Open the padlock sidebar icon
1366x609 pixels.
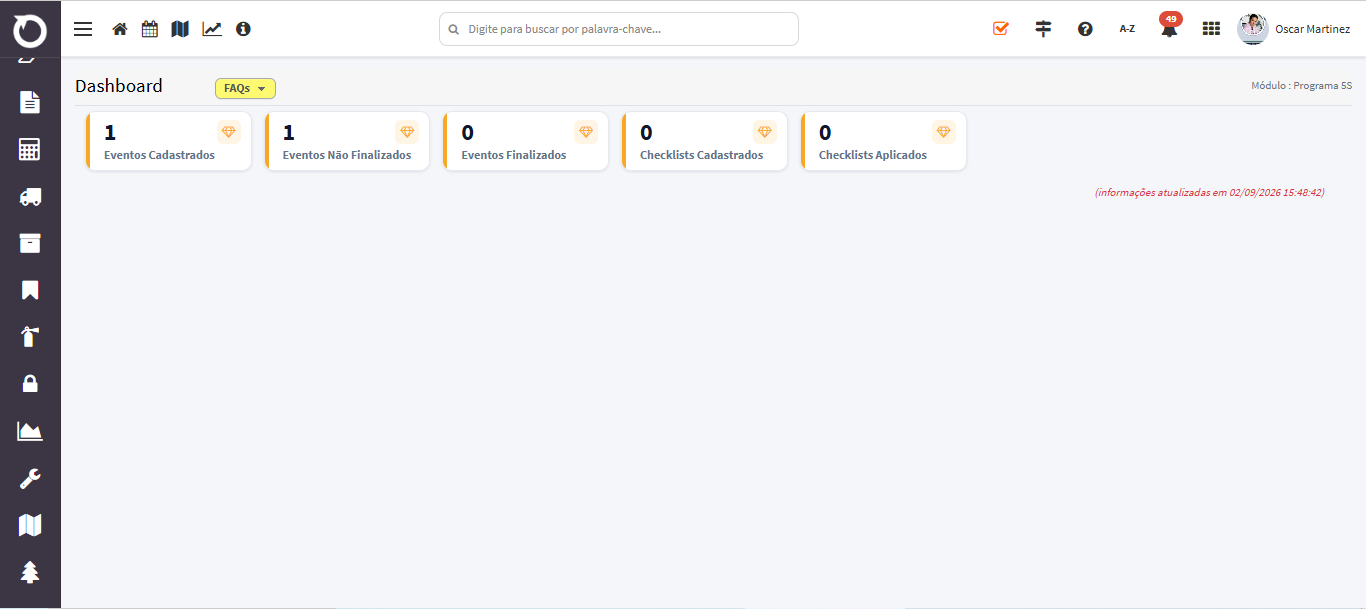[x=30, y=383]
